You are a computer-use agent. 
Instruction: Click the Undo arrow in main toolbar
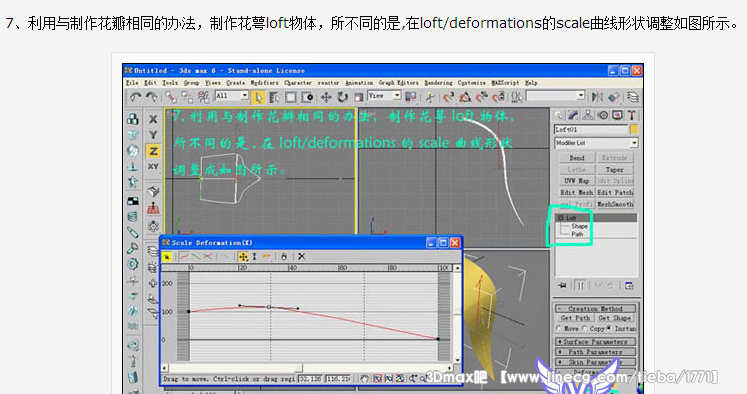click(135, 97)
